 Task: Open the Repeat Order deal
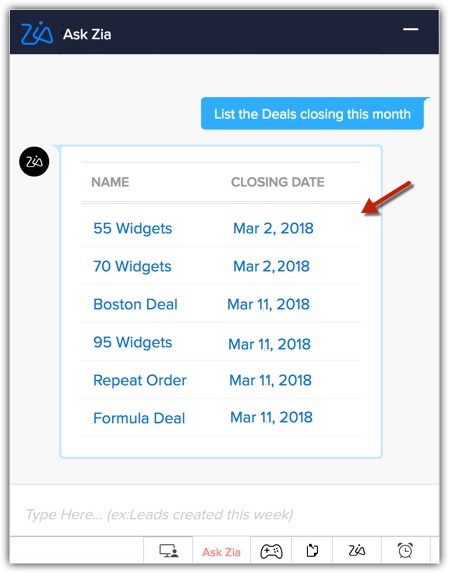(140, 380)
